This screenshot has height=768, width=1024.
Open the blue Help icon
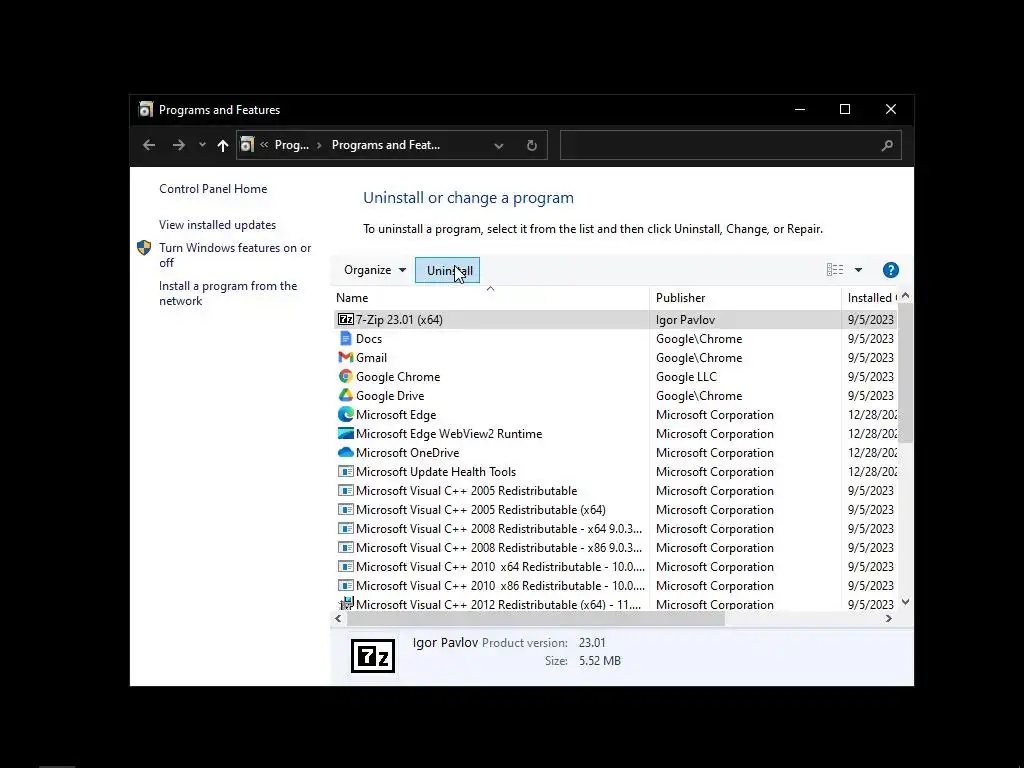pos(891,270)
